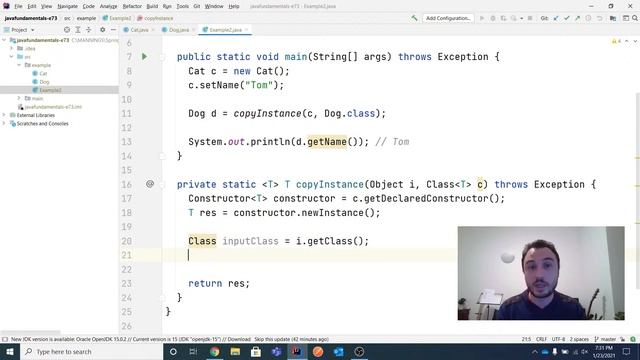Click the master branch widget in status bar
Screen dimensions: 640x360
click(605, 339)
